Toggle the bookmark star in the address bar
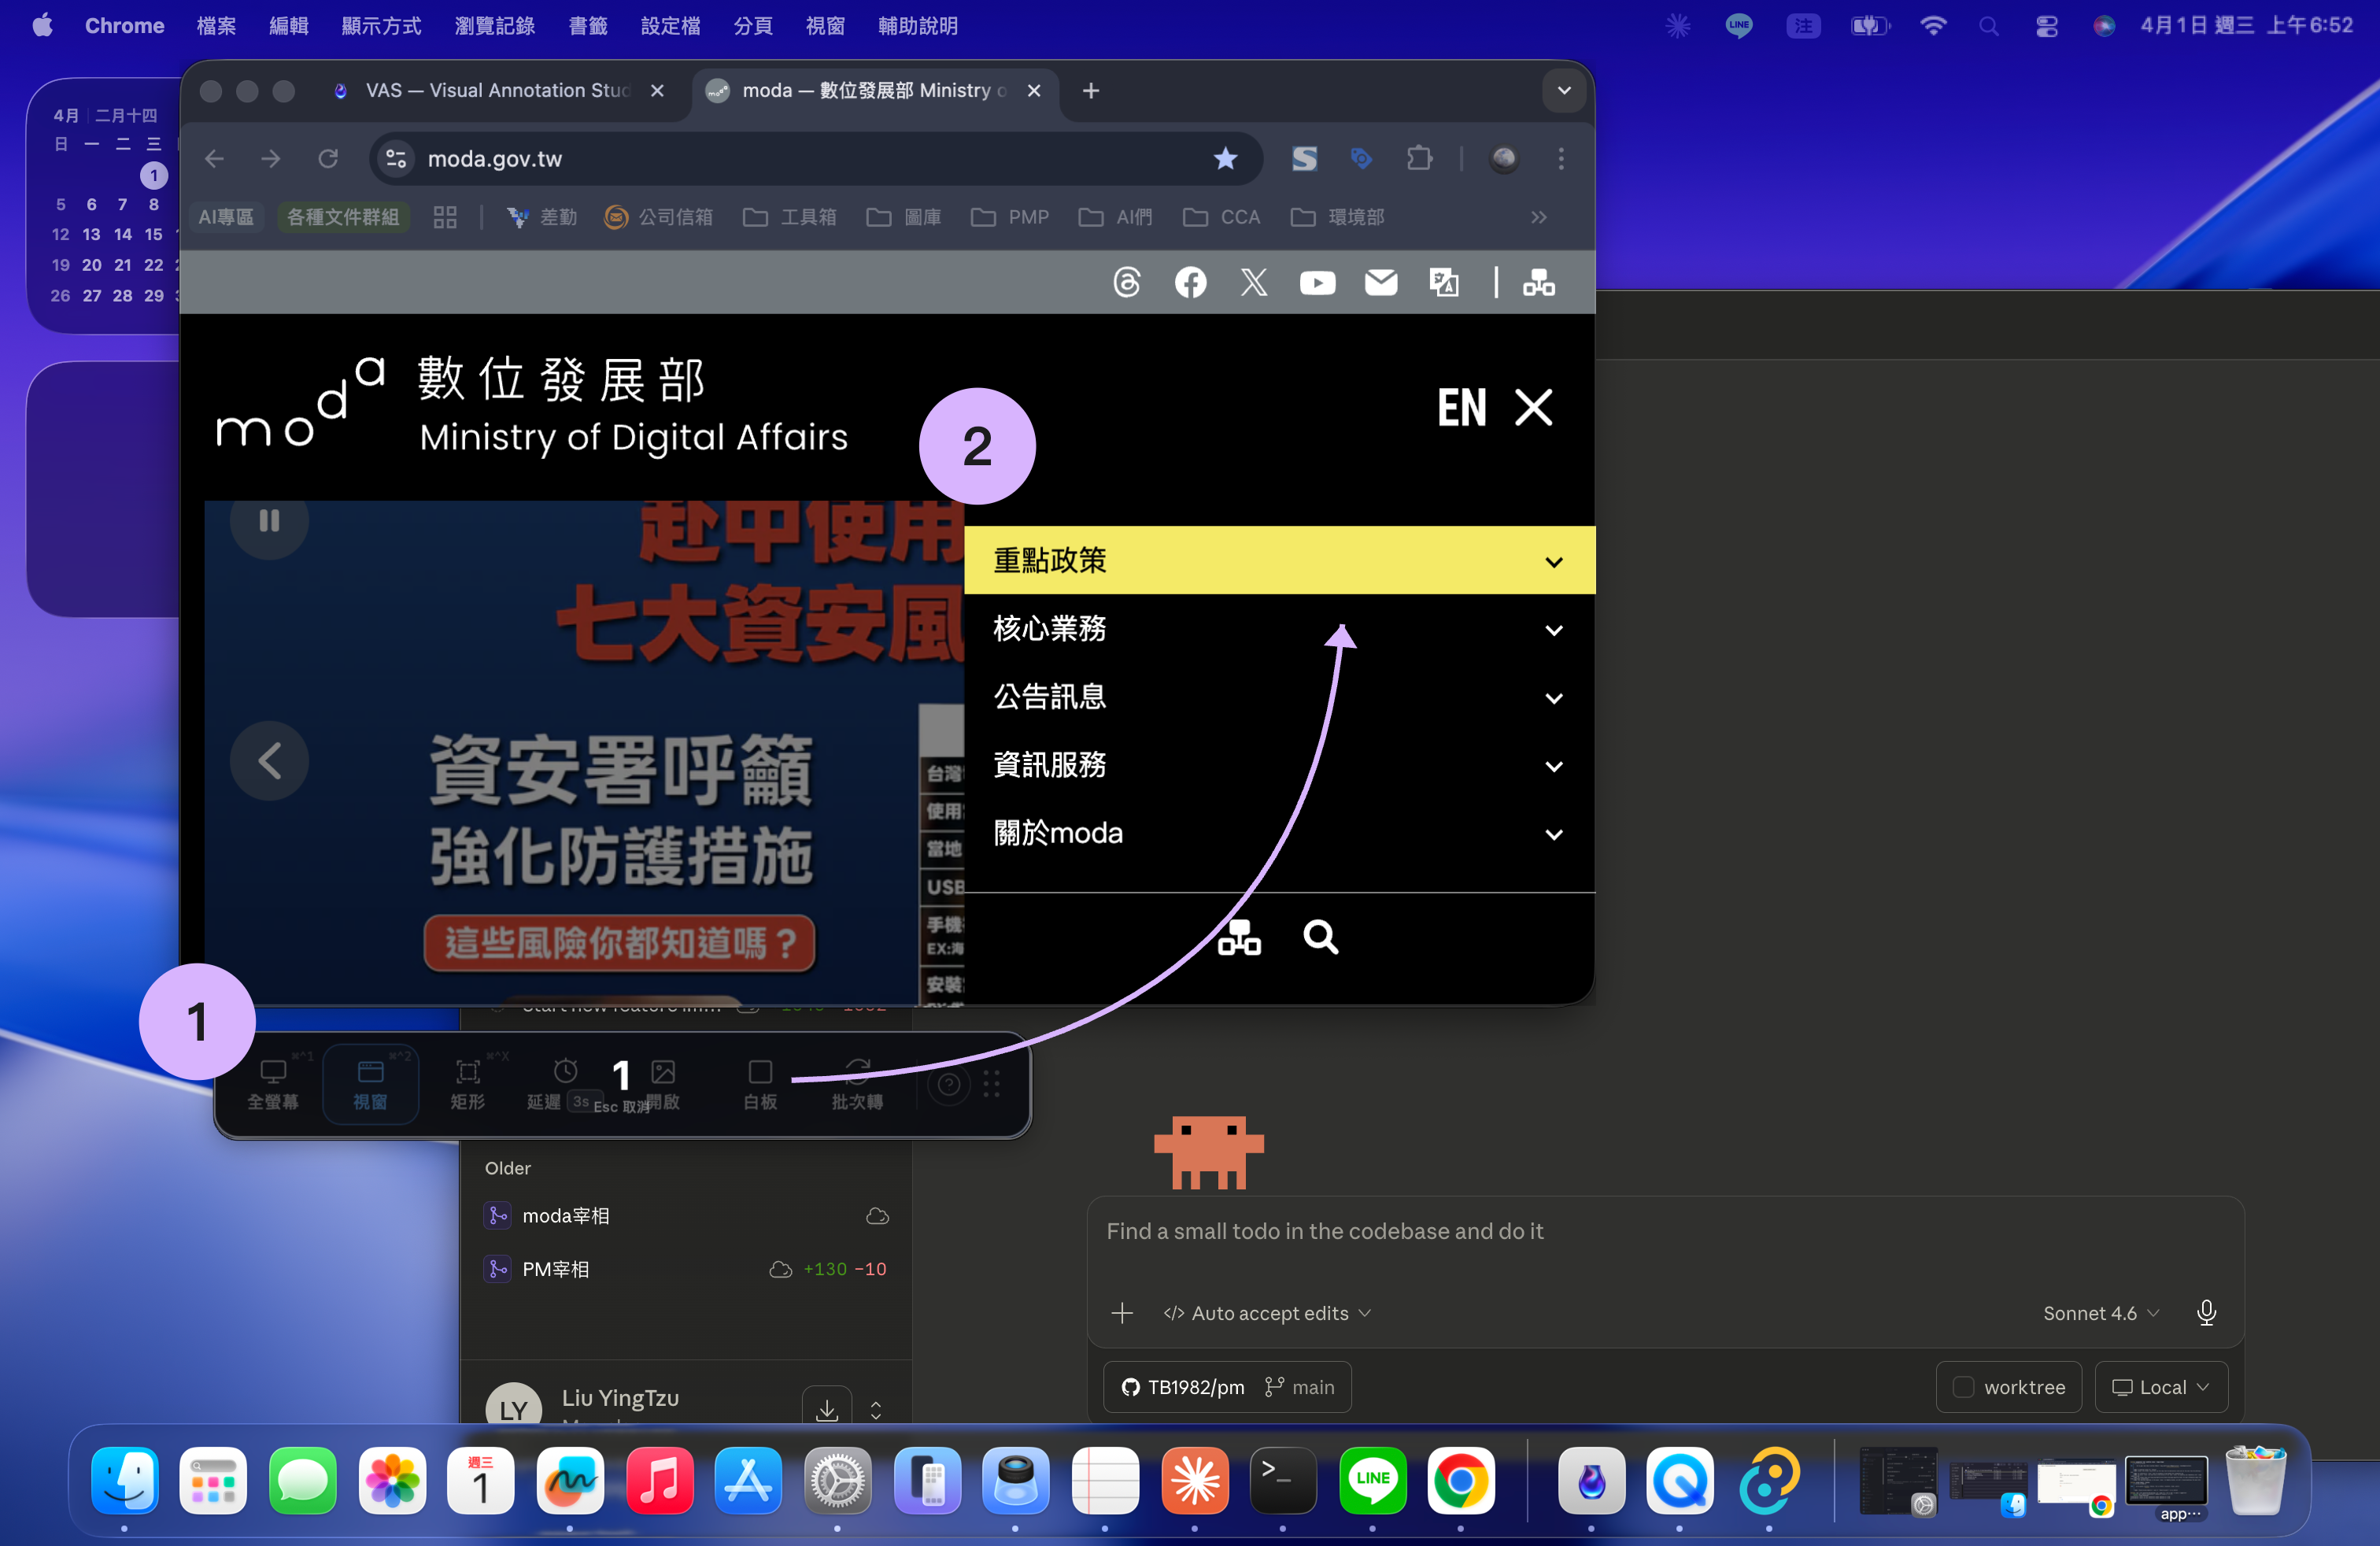Viewport: 2380px width, 1546px height. tap(1225, 158)
